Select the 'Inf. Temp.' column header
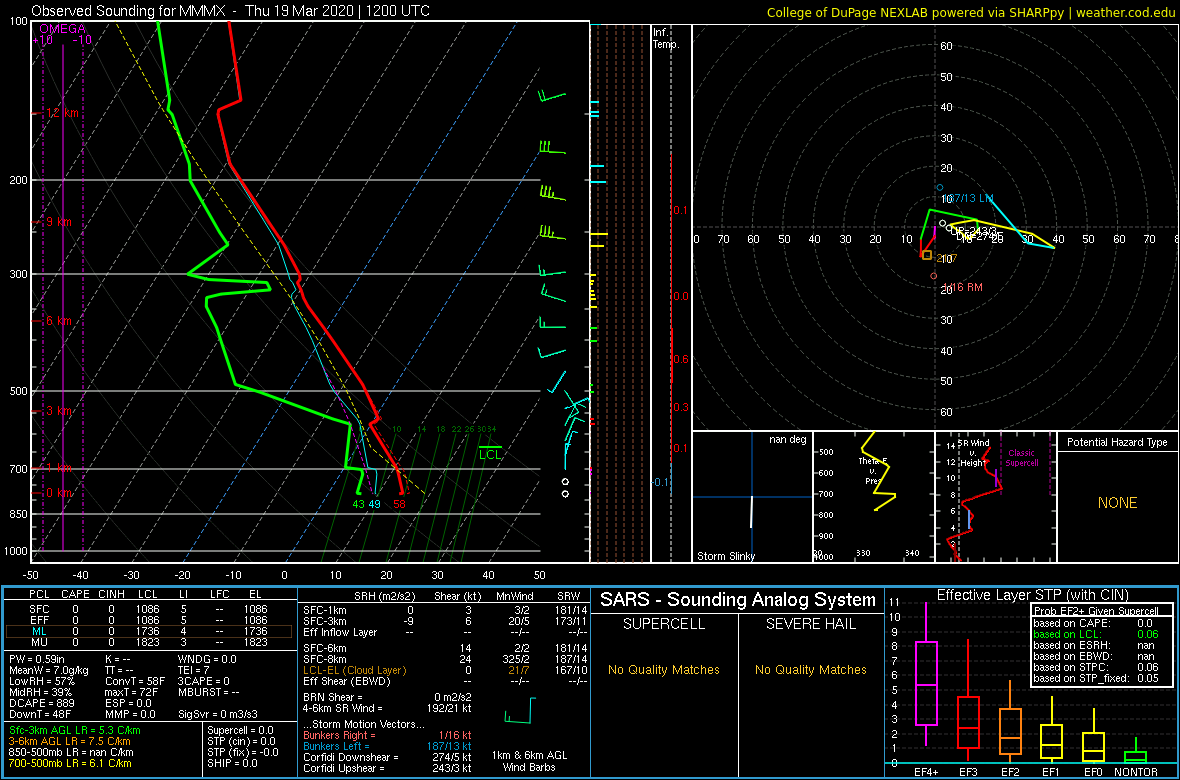The height and width of the screenshot is (780, 1180). (667, 38)
